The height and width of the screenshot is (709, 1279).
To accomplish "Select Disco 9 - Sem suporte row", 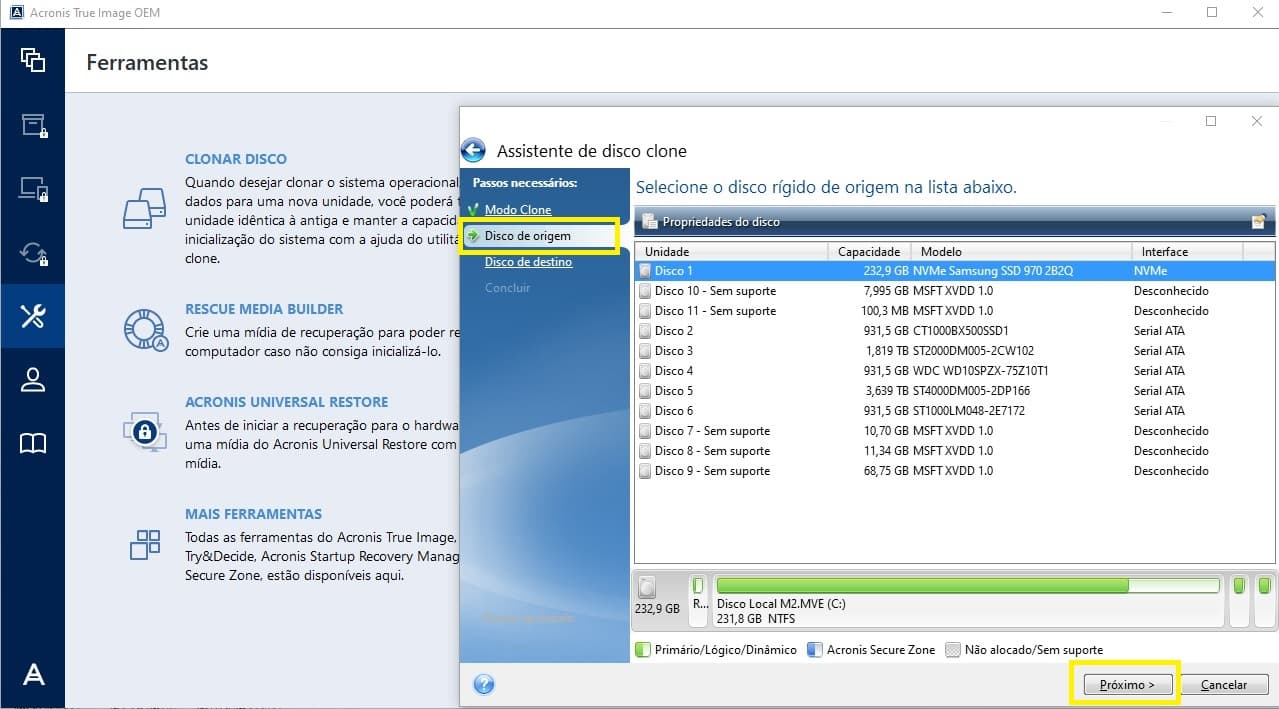I will tap(954, 471).
